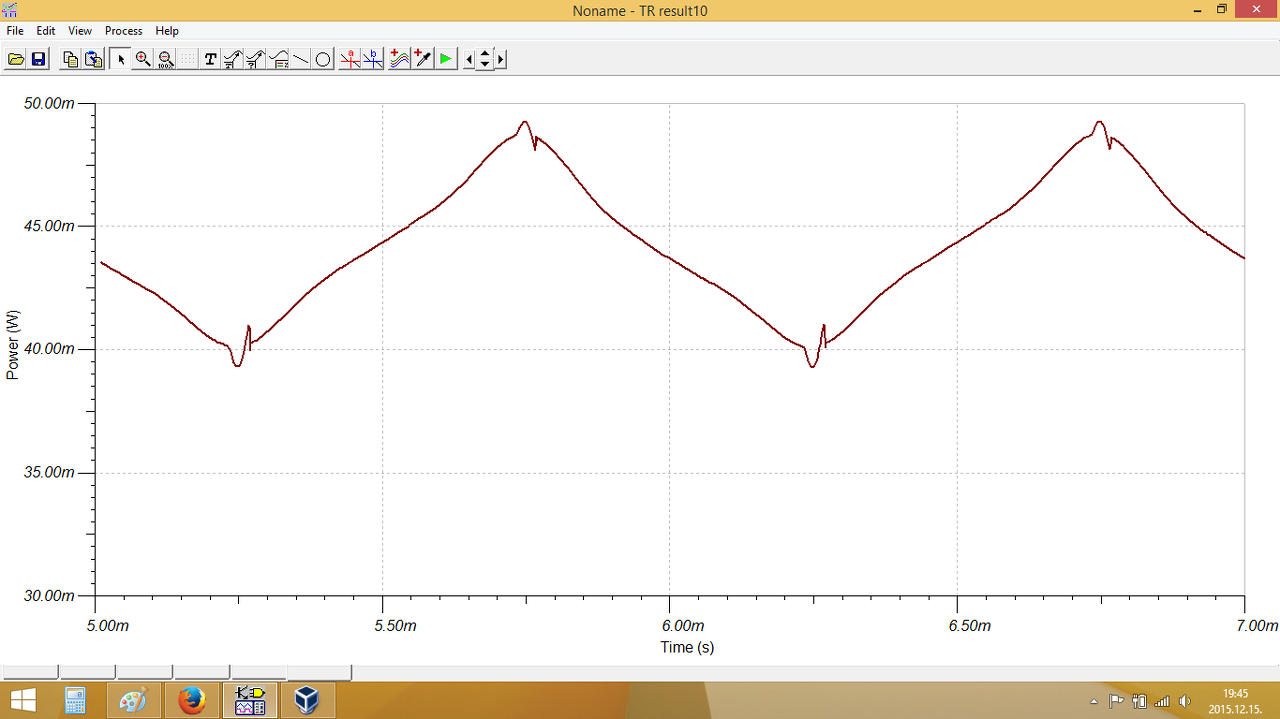Viewport: 1280px width, 719px height.
Task: Click the window title Noname - TR result10
Action: click(640, 10)
